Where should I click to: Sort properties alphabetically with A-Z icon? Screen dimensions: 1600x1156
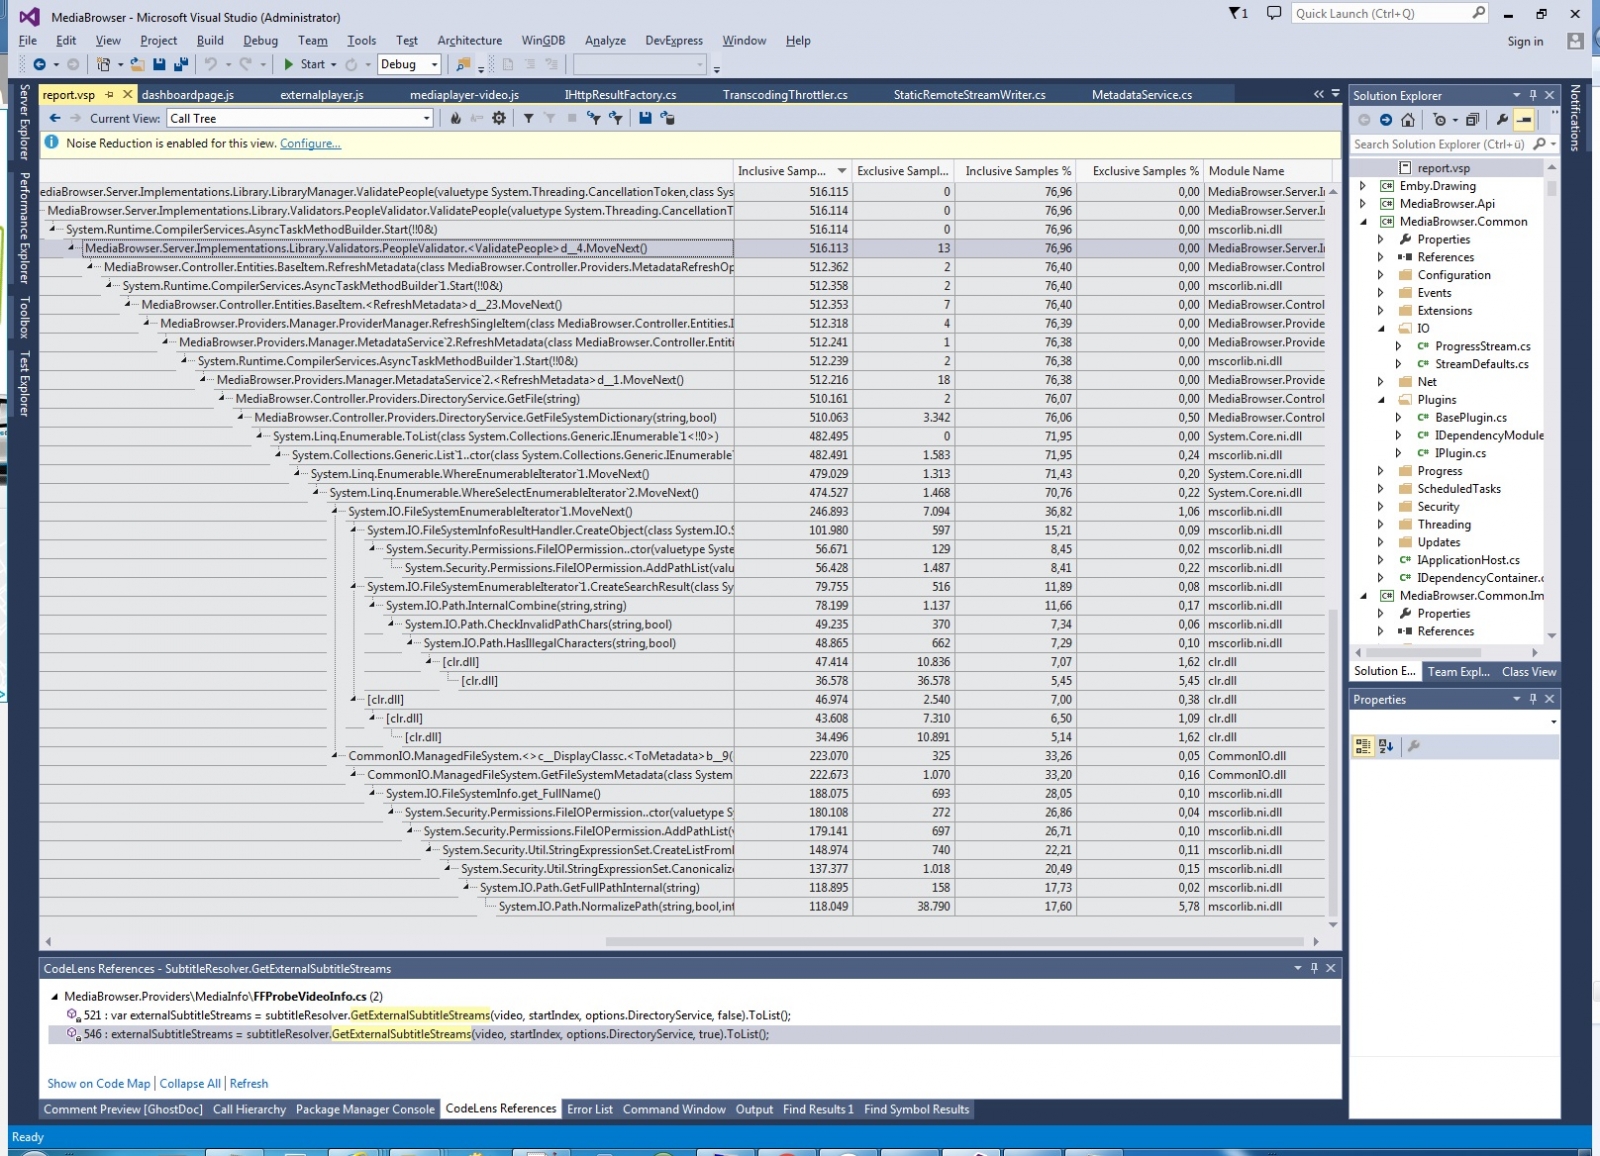tap(1386, 746)
